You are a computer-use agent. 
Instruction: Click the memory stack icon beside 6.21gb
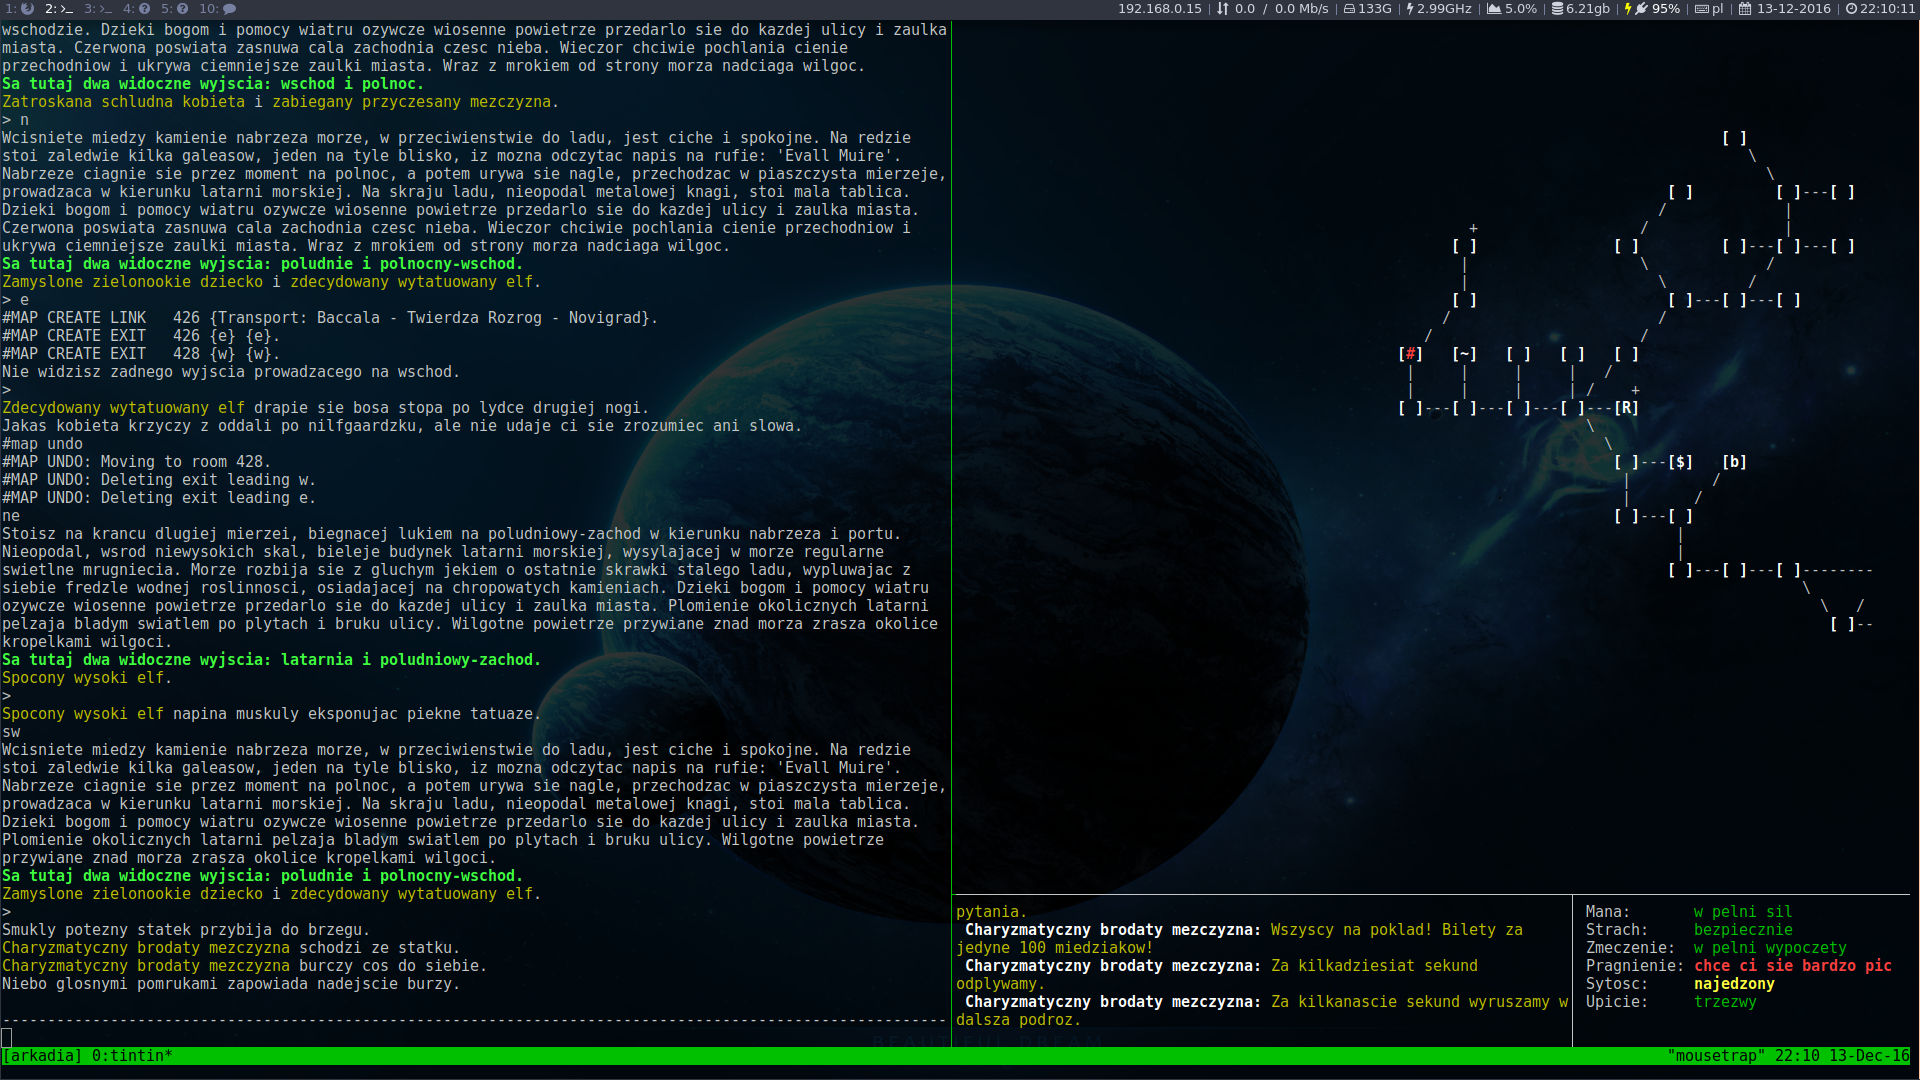pos(1557,9)
